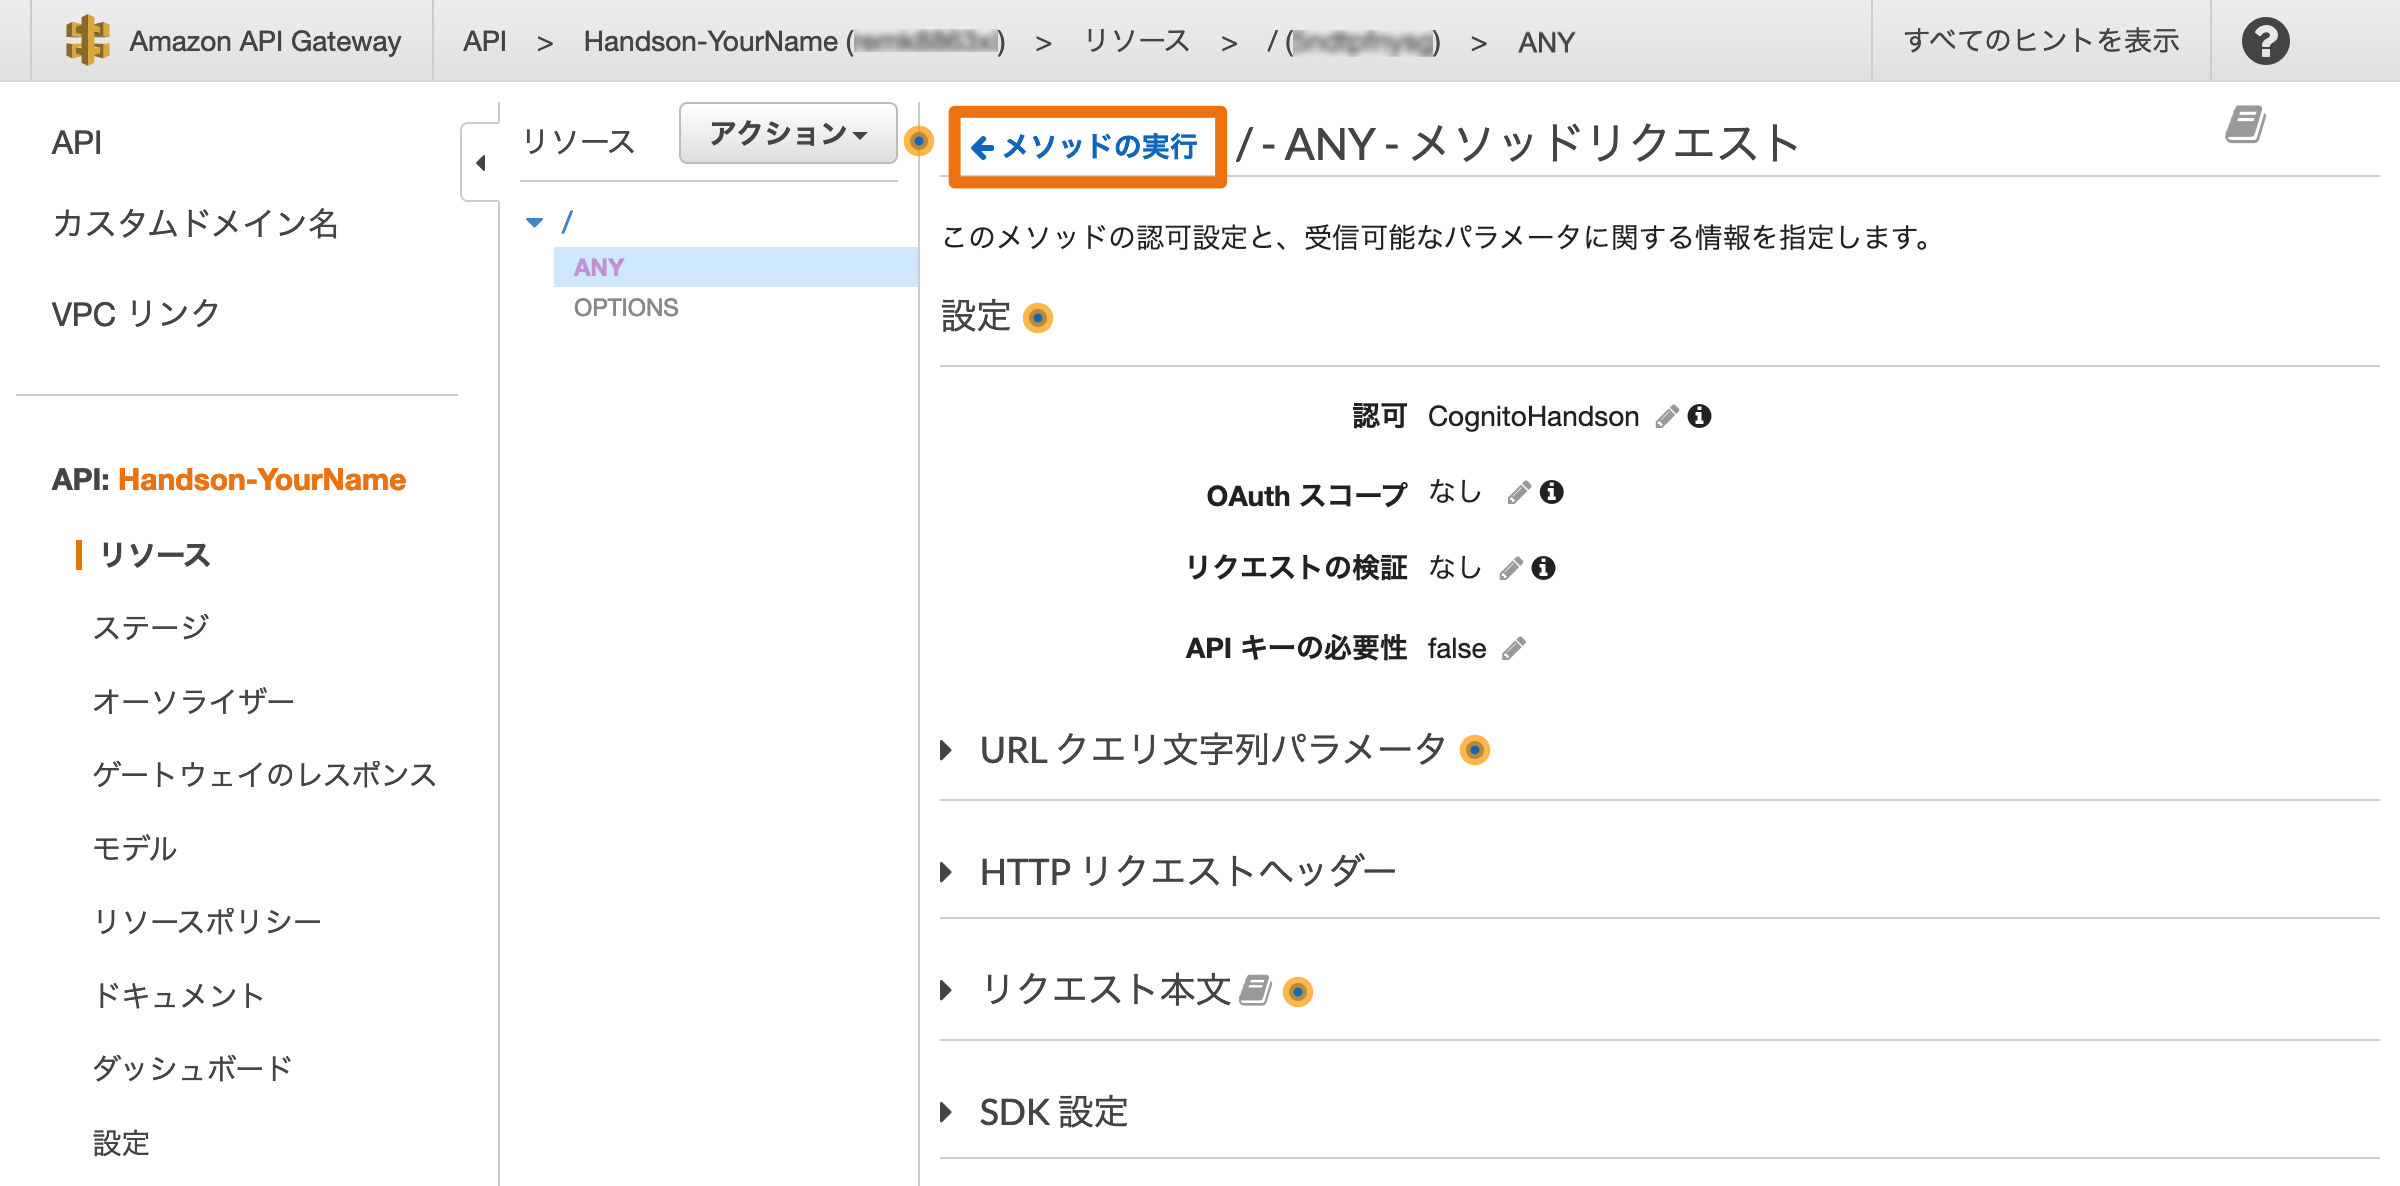
Task: Click the Handson-YourName API name link
Action: tap(262, 480)
